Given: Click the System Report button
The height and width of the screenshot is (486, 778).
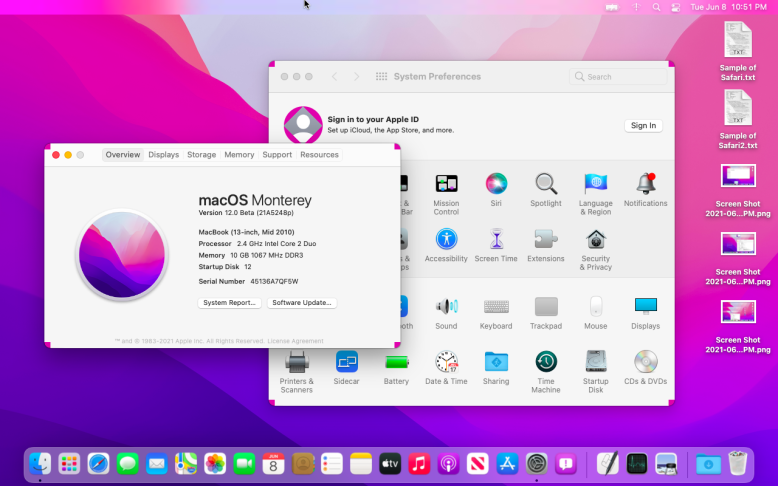Looking at the screenshot, I should (x=229, y=302).
